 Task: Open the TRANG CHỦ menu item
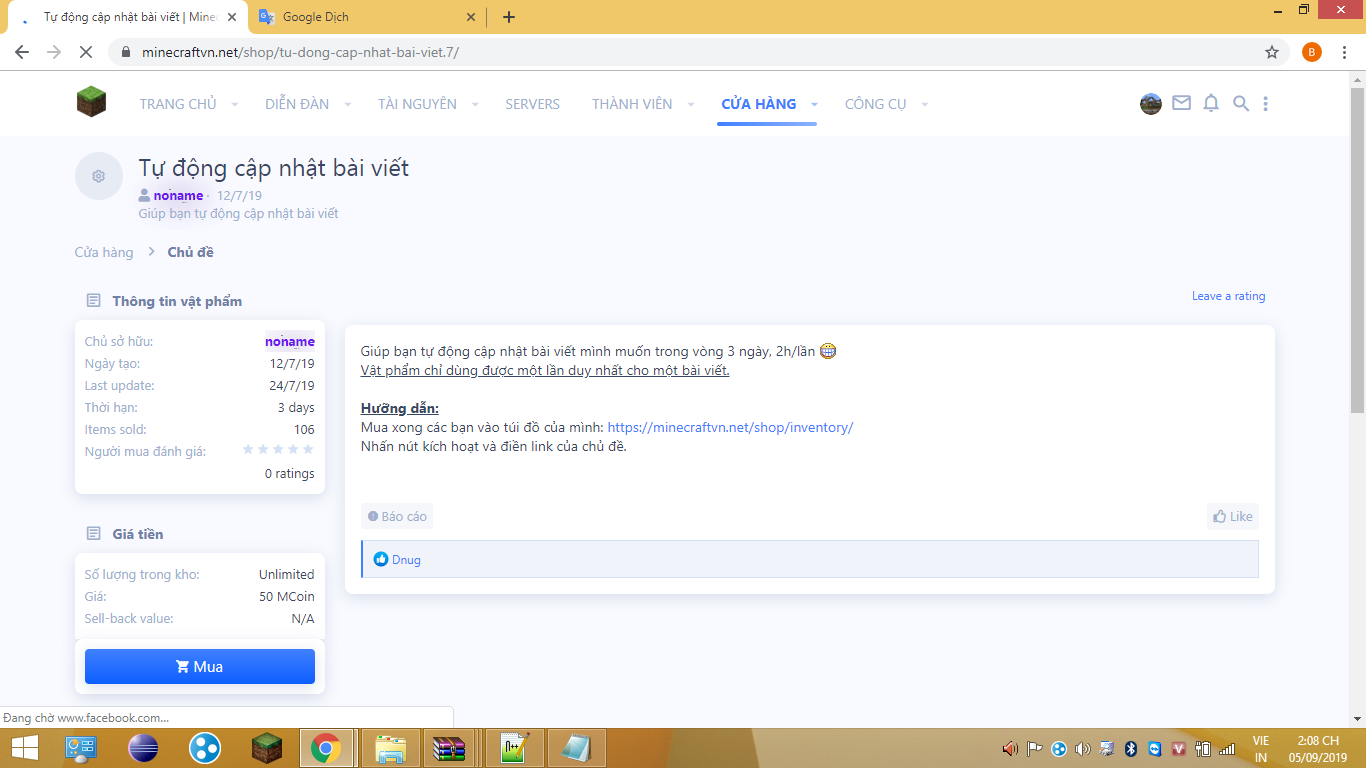click(178, 104)
